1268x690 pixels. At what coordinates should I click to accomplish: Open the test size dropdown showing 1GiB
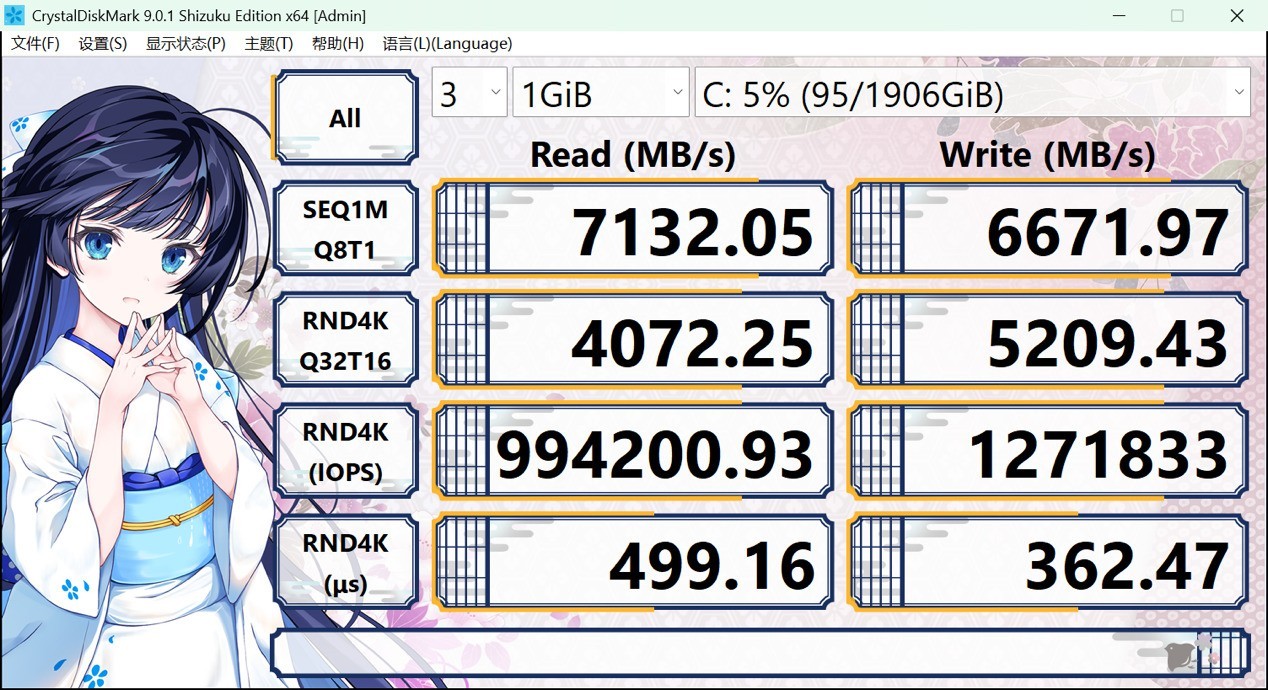[600, 94]
